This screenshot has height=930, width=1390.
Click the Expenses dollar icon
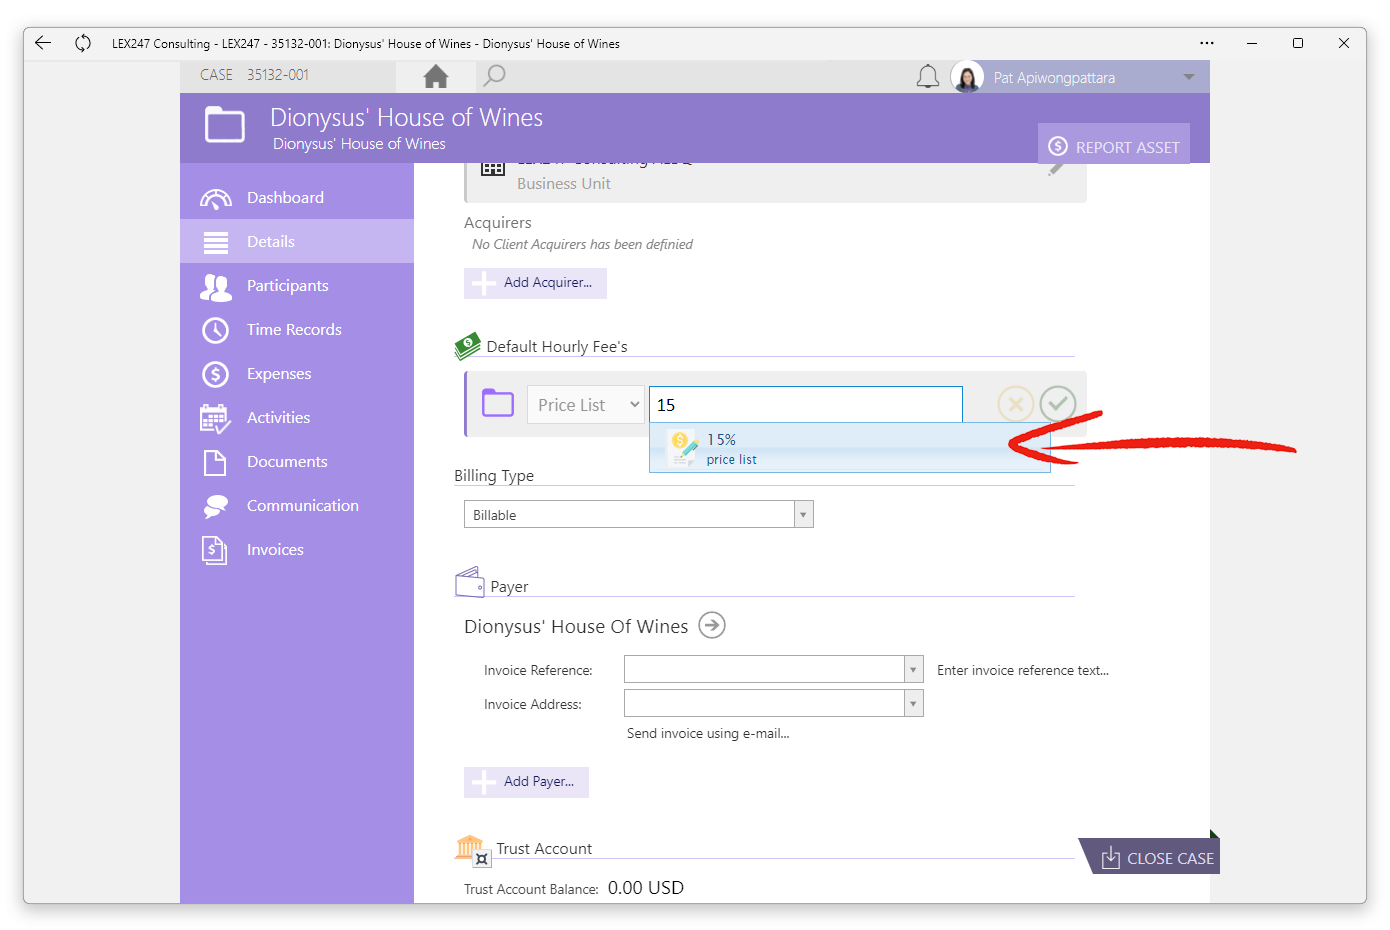coord(215,374)
